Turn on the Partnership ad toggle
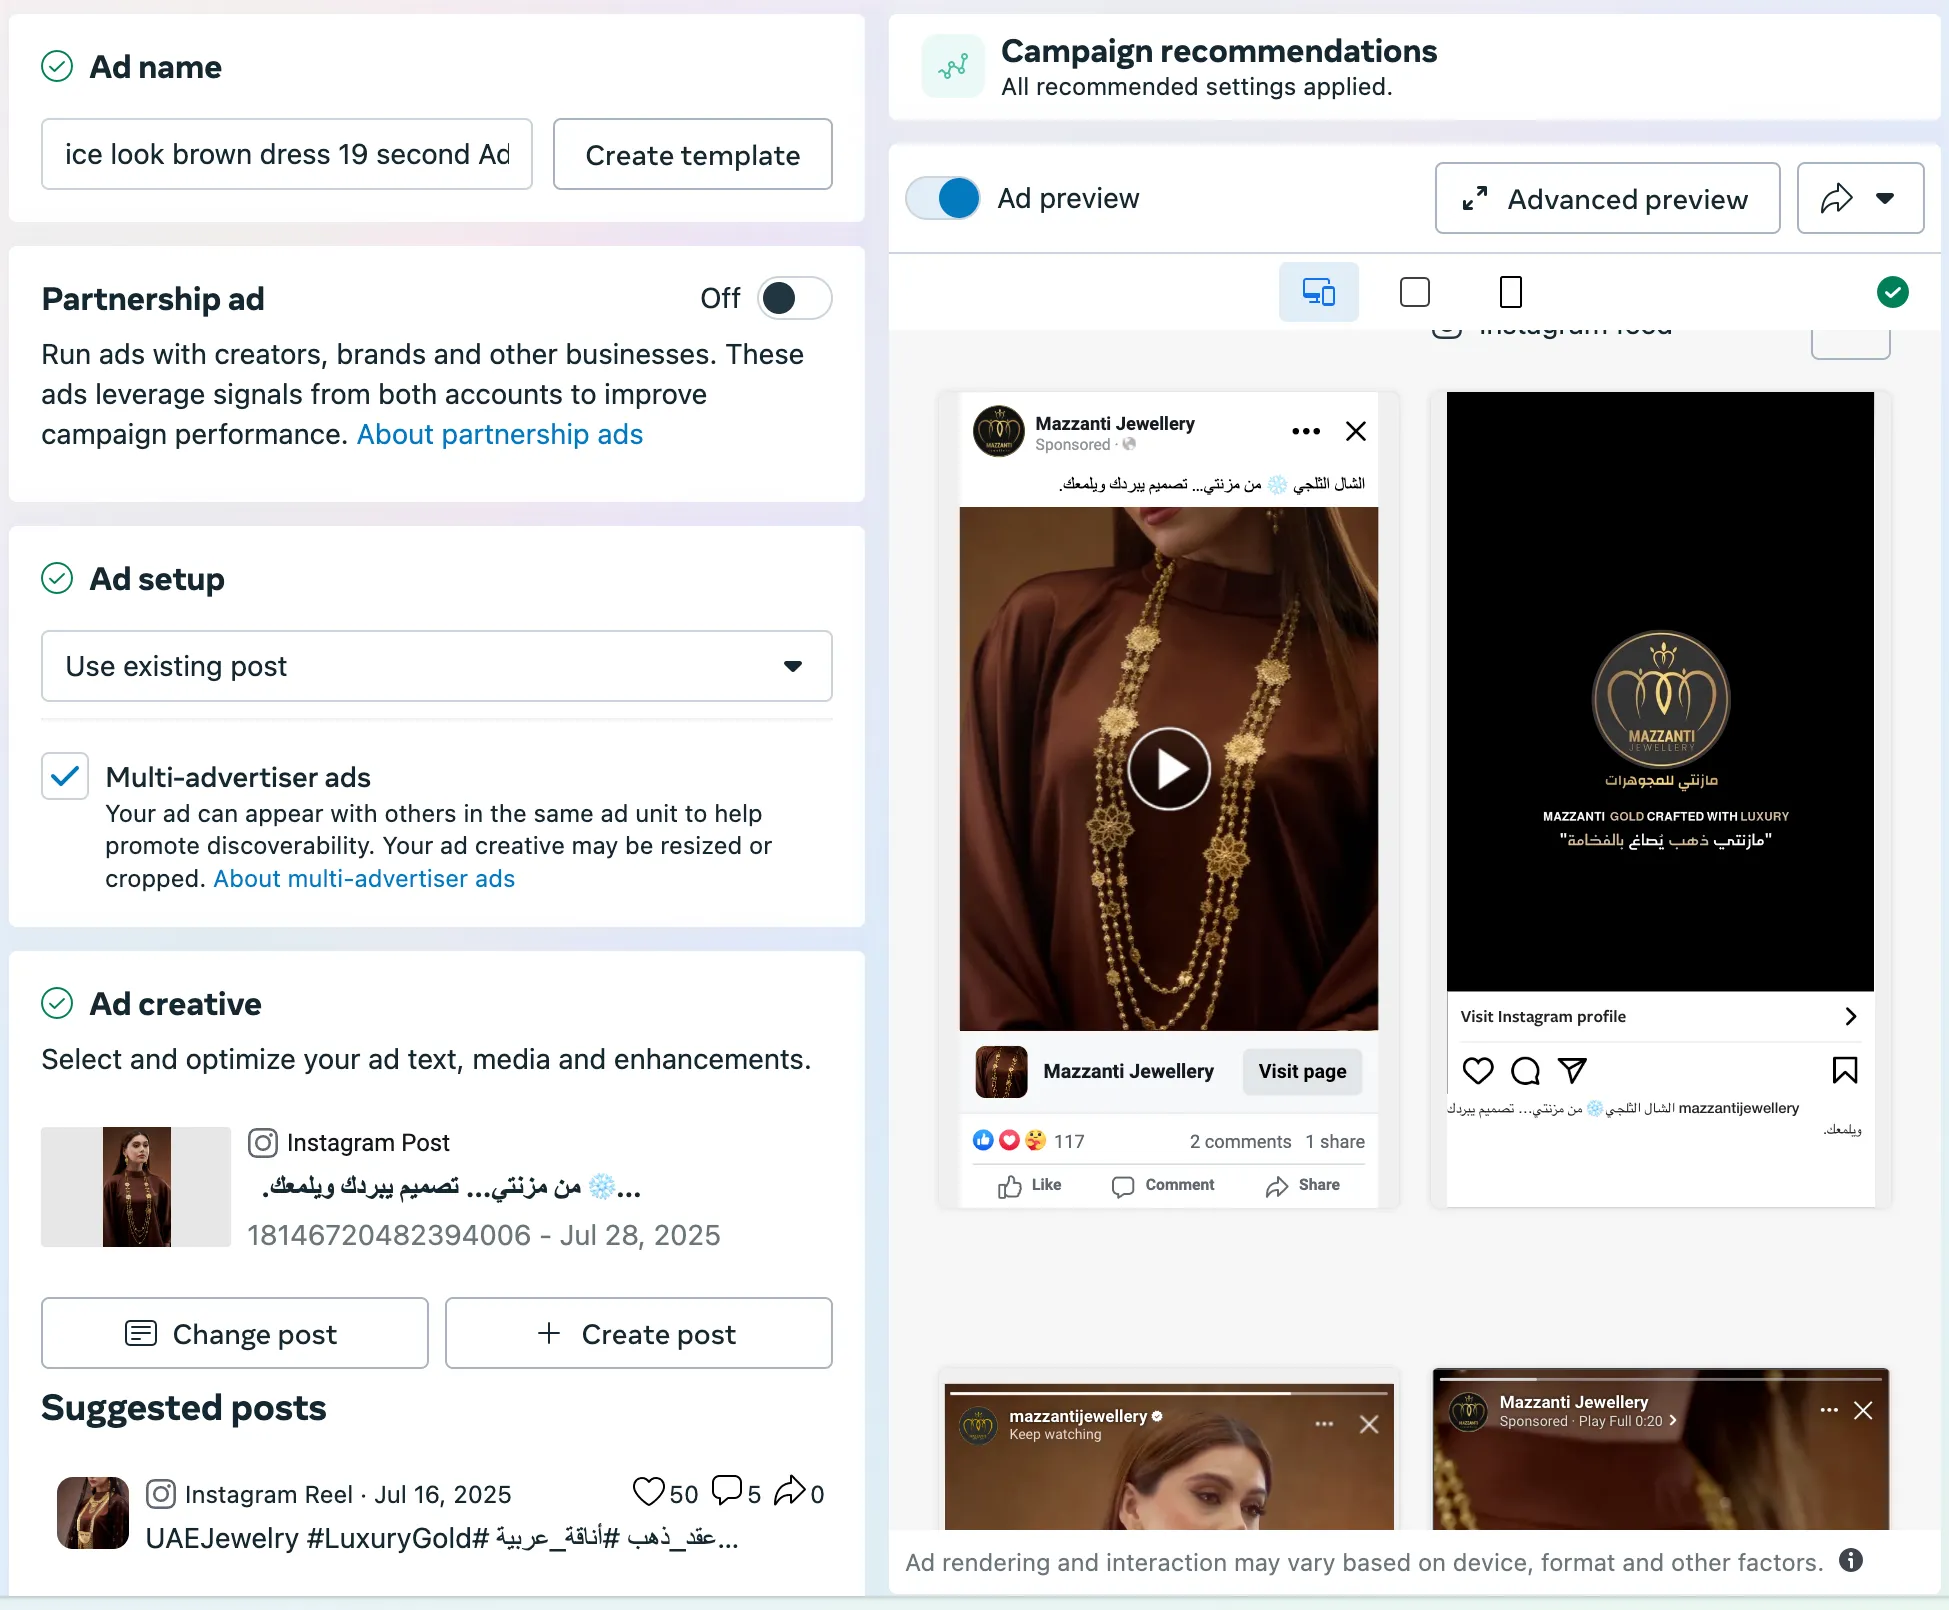Viewport: 1949px width, 1610px height. tap(794, 298)
